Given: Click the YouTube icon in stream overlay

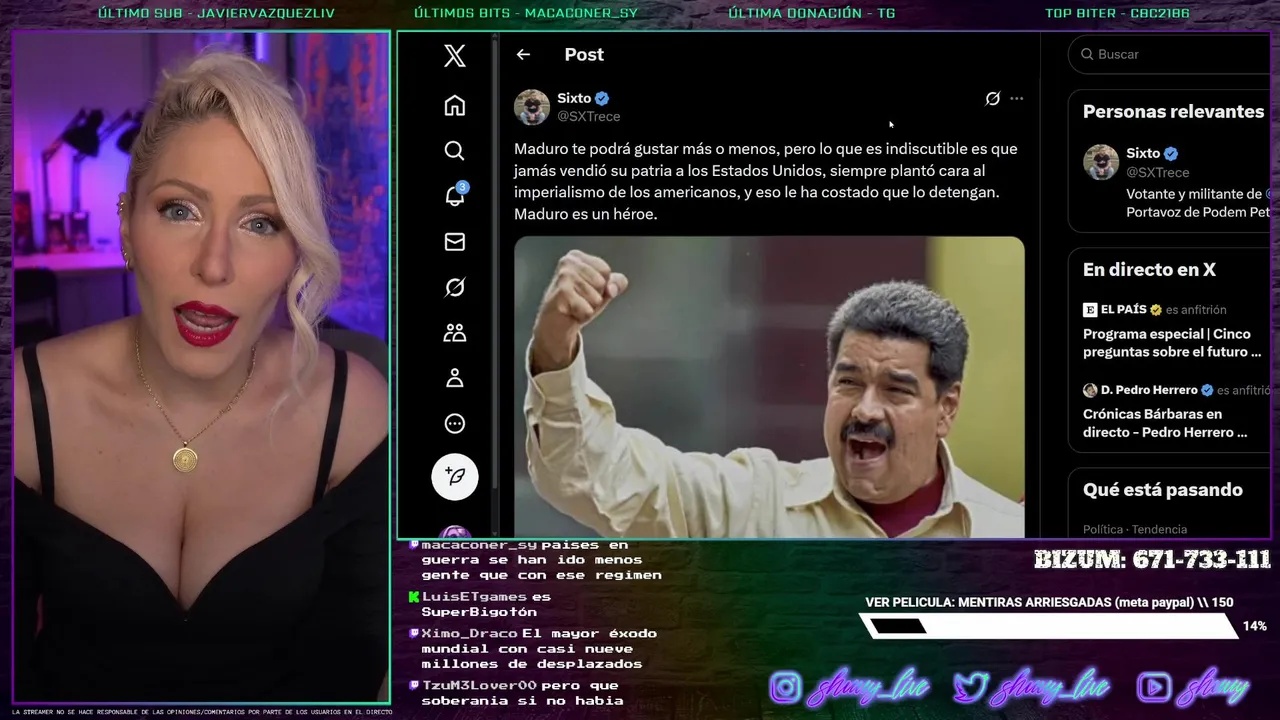Looking at the screenshot, I should [1154, 687].
